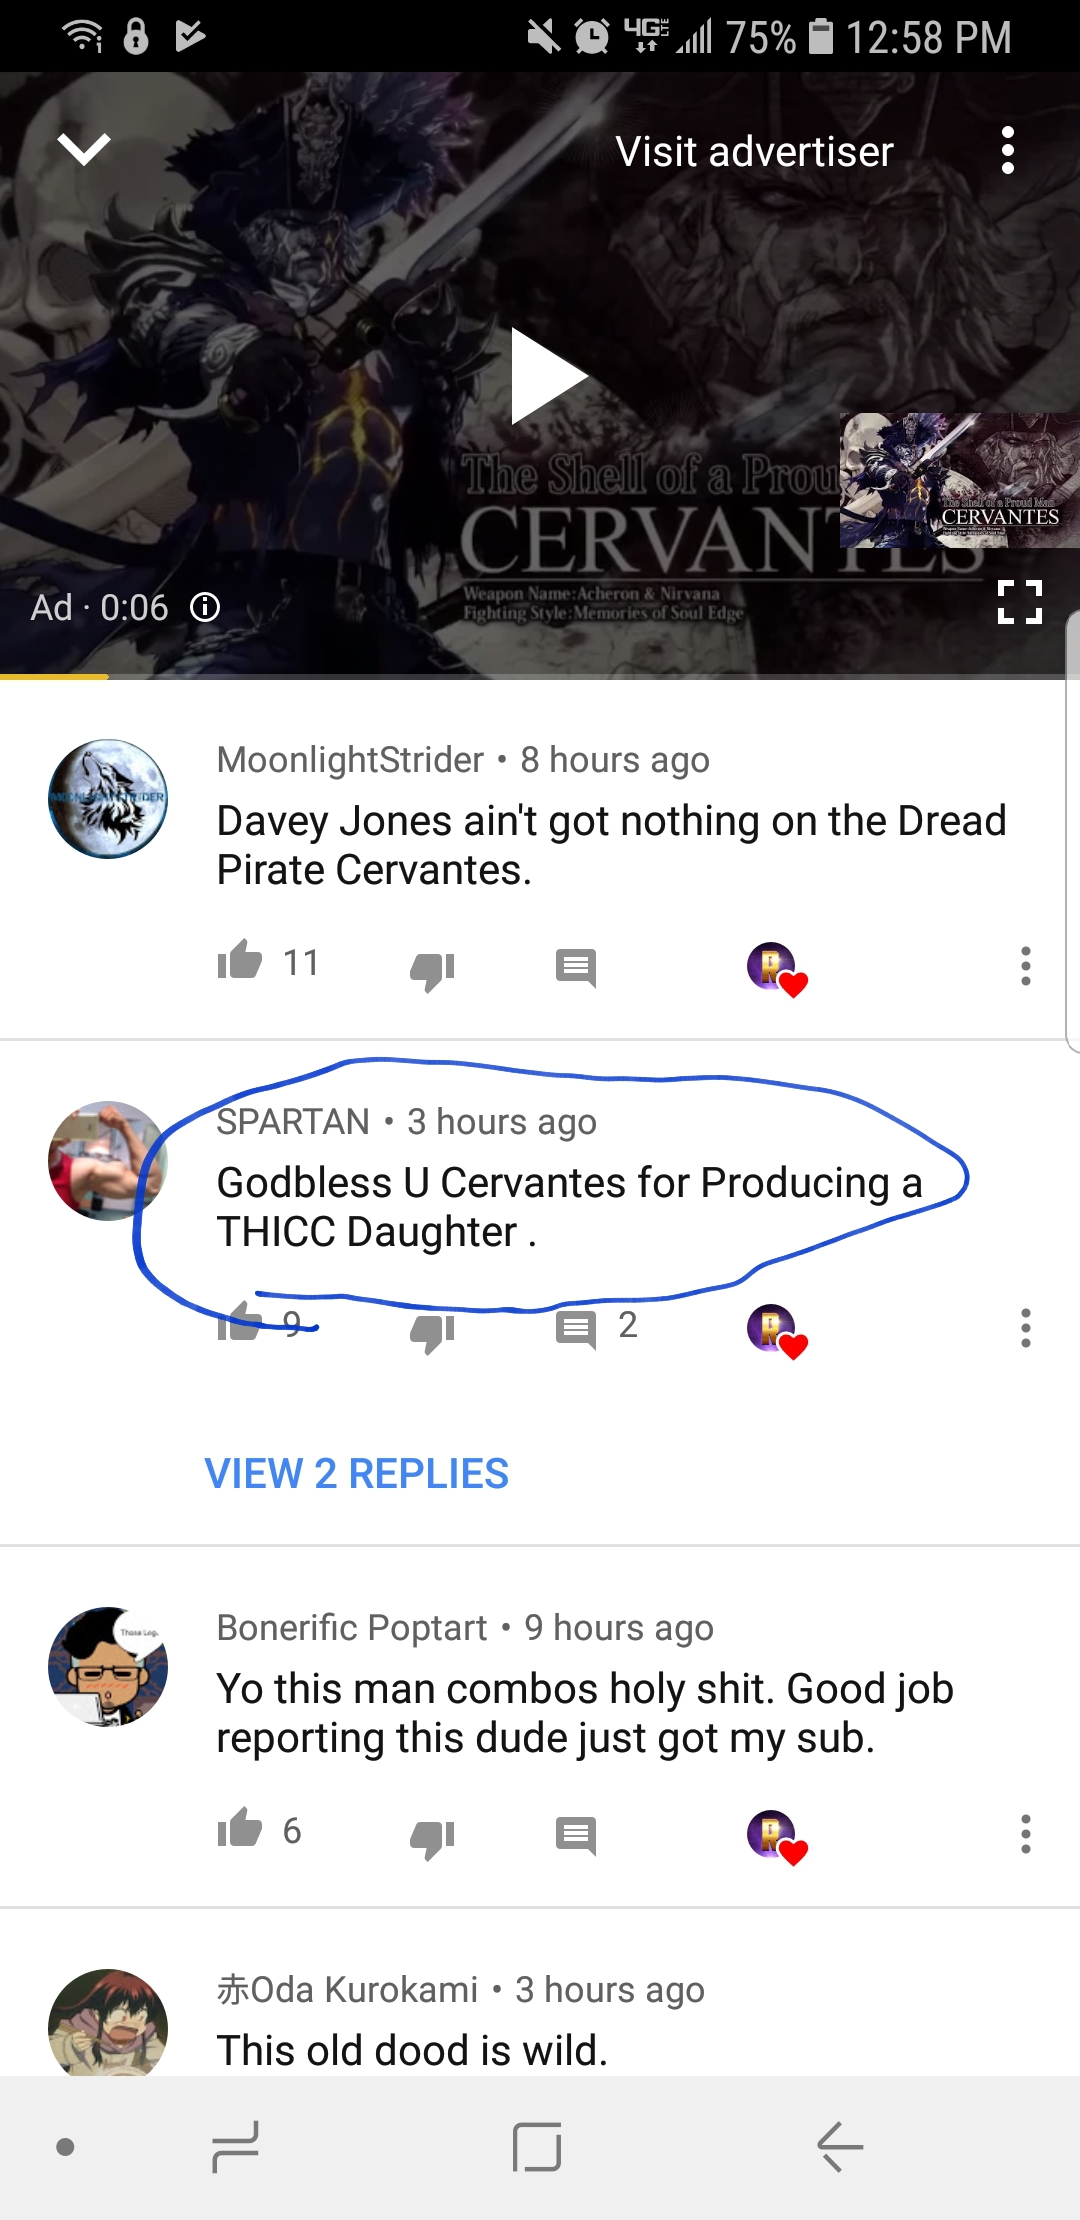Screen dimensions: 1080x2220
Task: Tap Visit advertiser link
Action: [754, 152]
